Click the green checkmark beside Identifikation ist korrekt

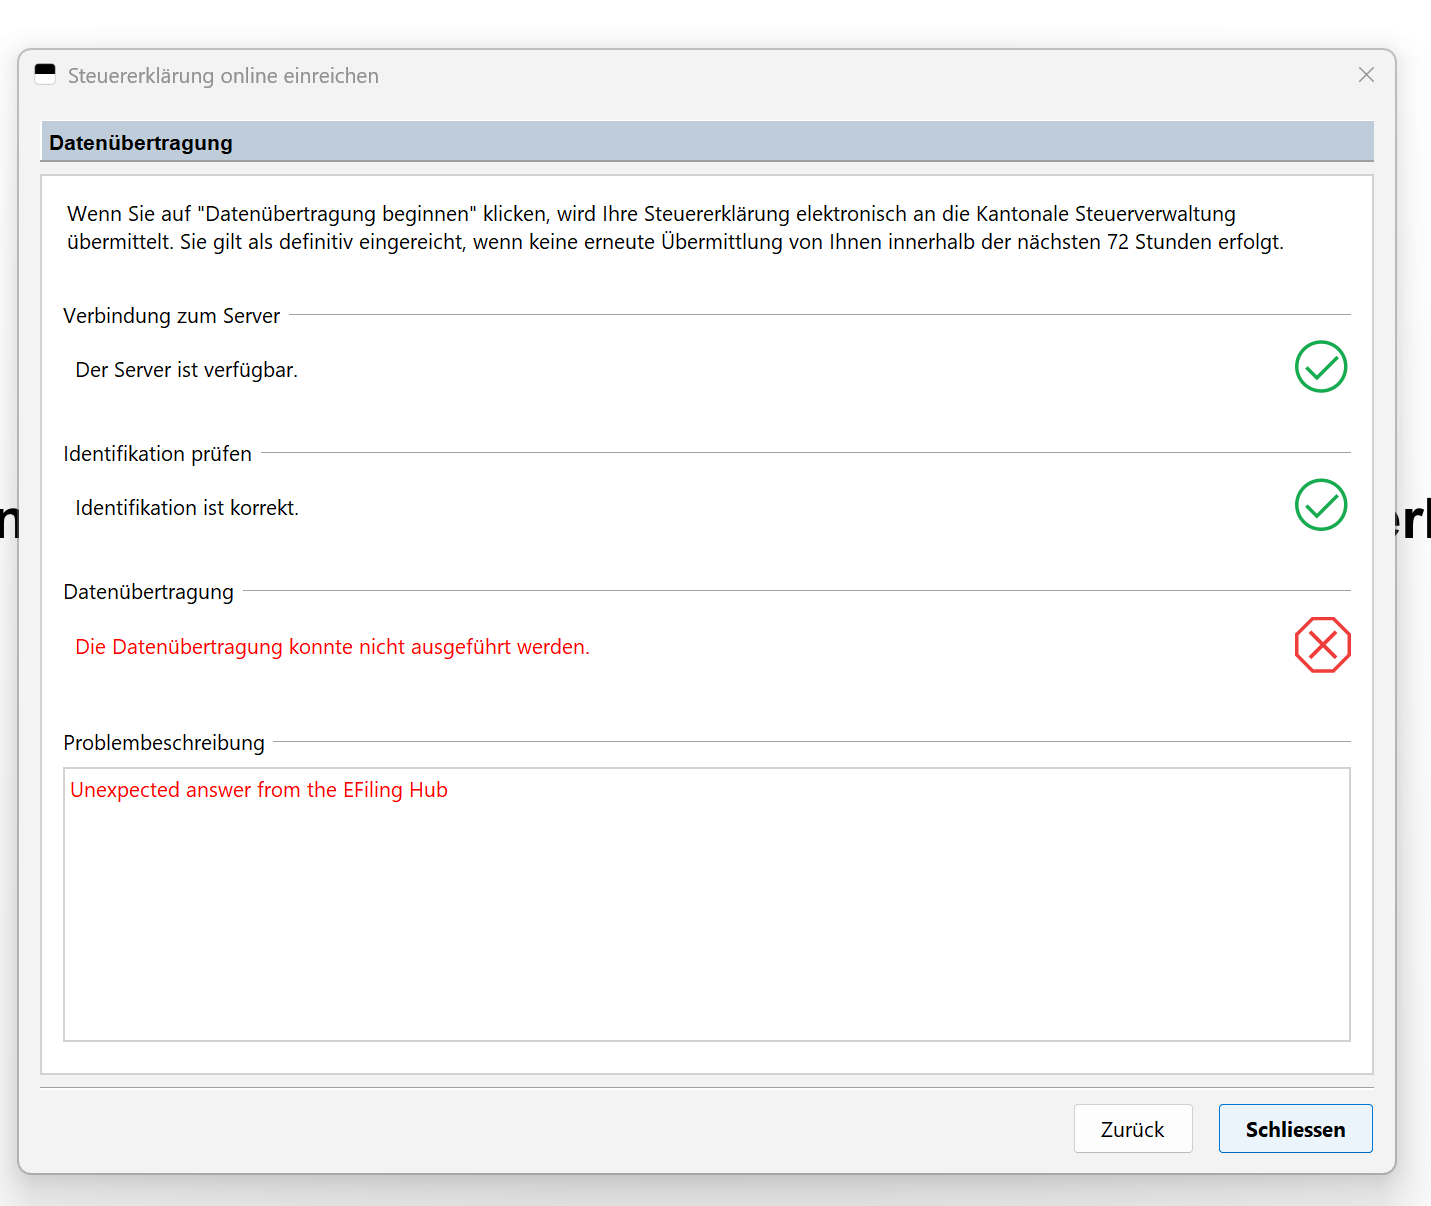click(x=1321, y=505)
